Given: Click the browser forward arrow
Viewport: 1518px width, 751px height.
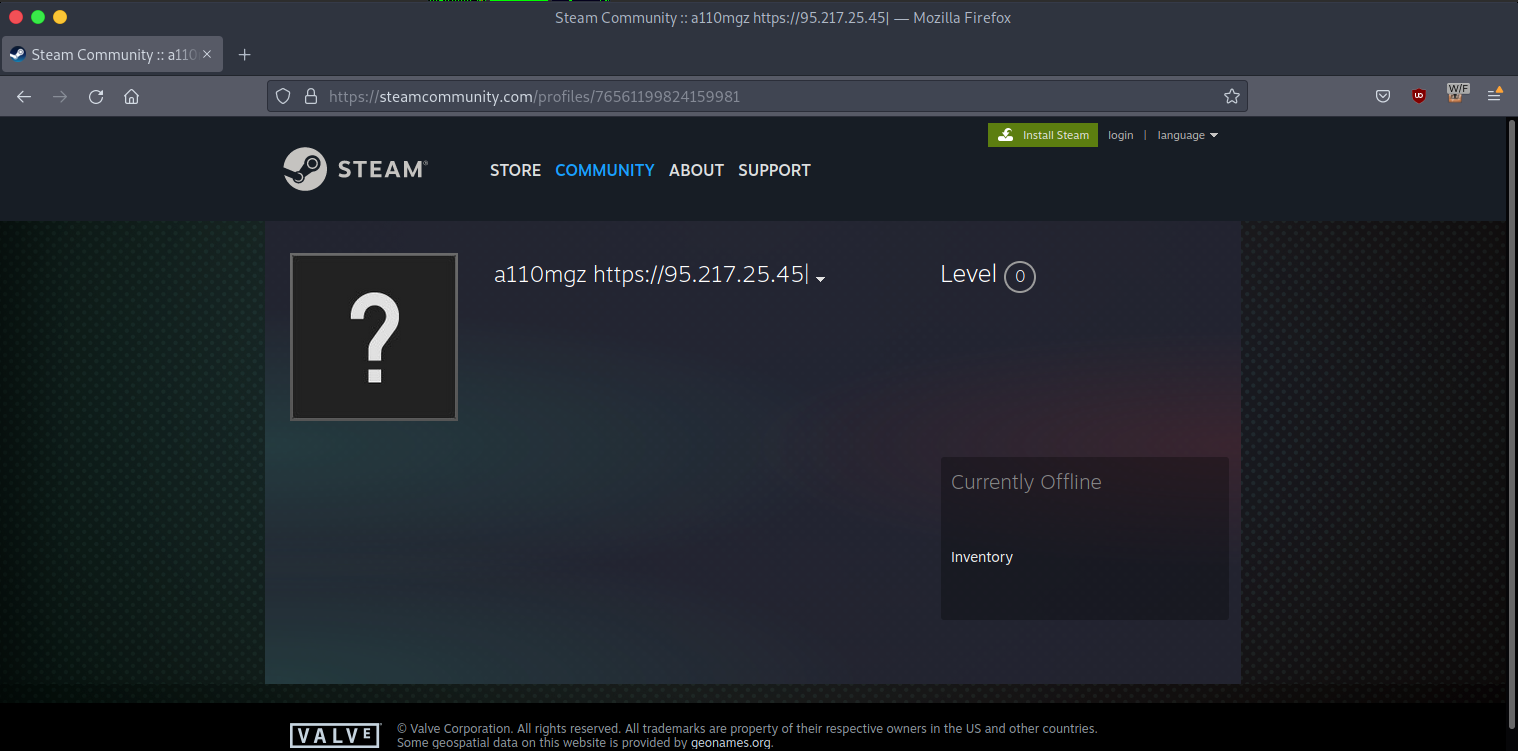Looking at the screenshot, I should pos(60,97).
